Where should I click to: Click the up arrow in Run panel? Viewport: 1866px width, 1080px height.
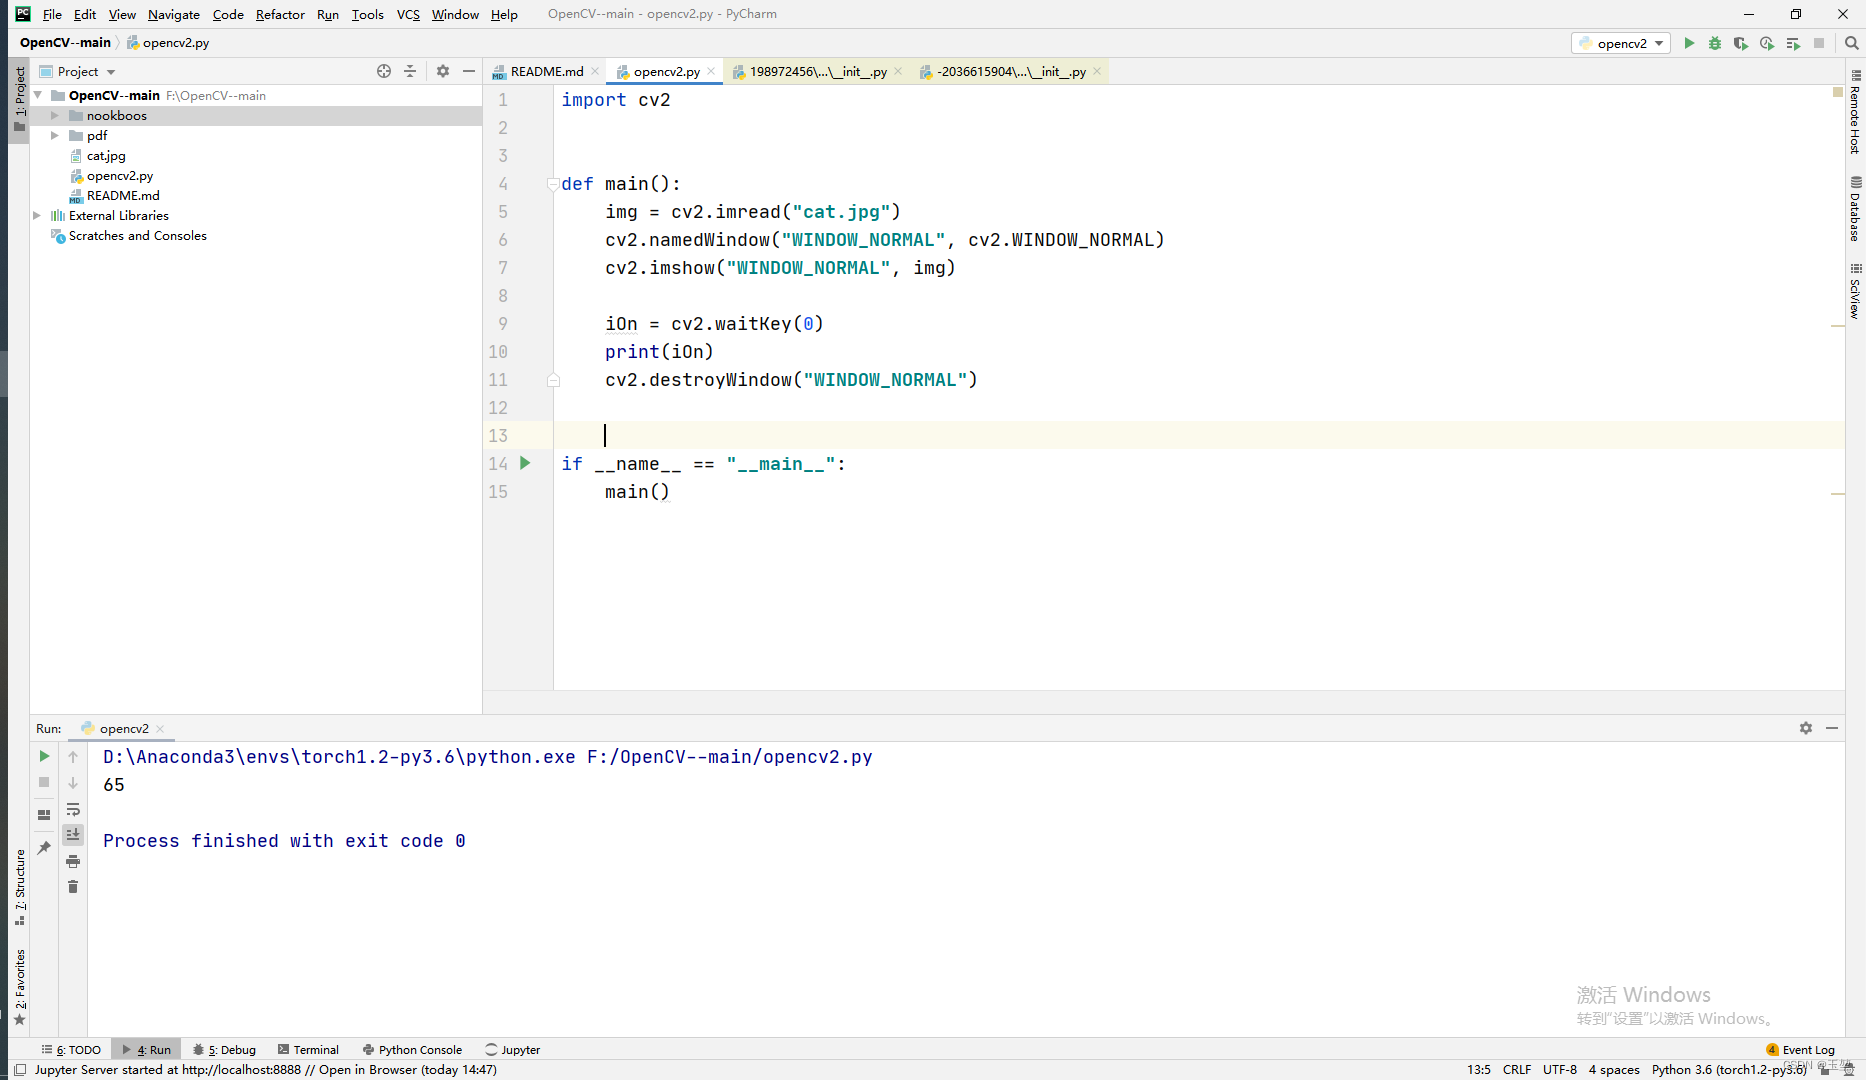click(x=73, y=757)
